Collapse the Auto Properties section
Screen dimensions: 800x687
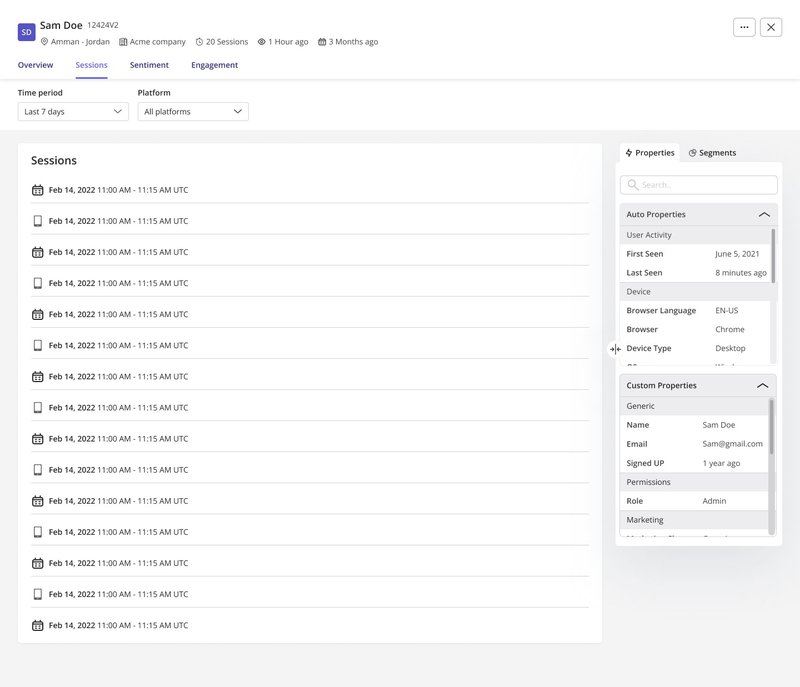[764, 214]
